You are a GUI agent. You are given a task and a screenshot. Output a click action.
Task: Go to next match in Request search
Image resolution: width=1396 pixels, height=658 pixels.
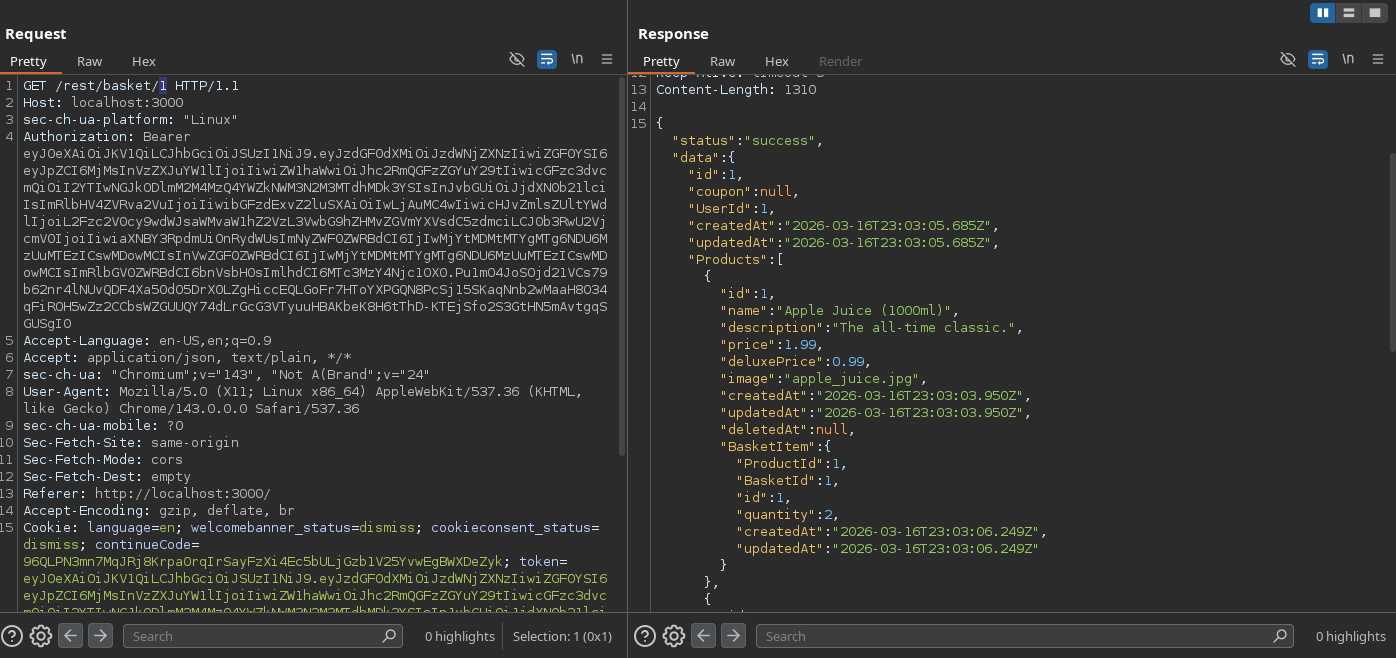pos(100,636)
